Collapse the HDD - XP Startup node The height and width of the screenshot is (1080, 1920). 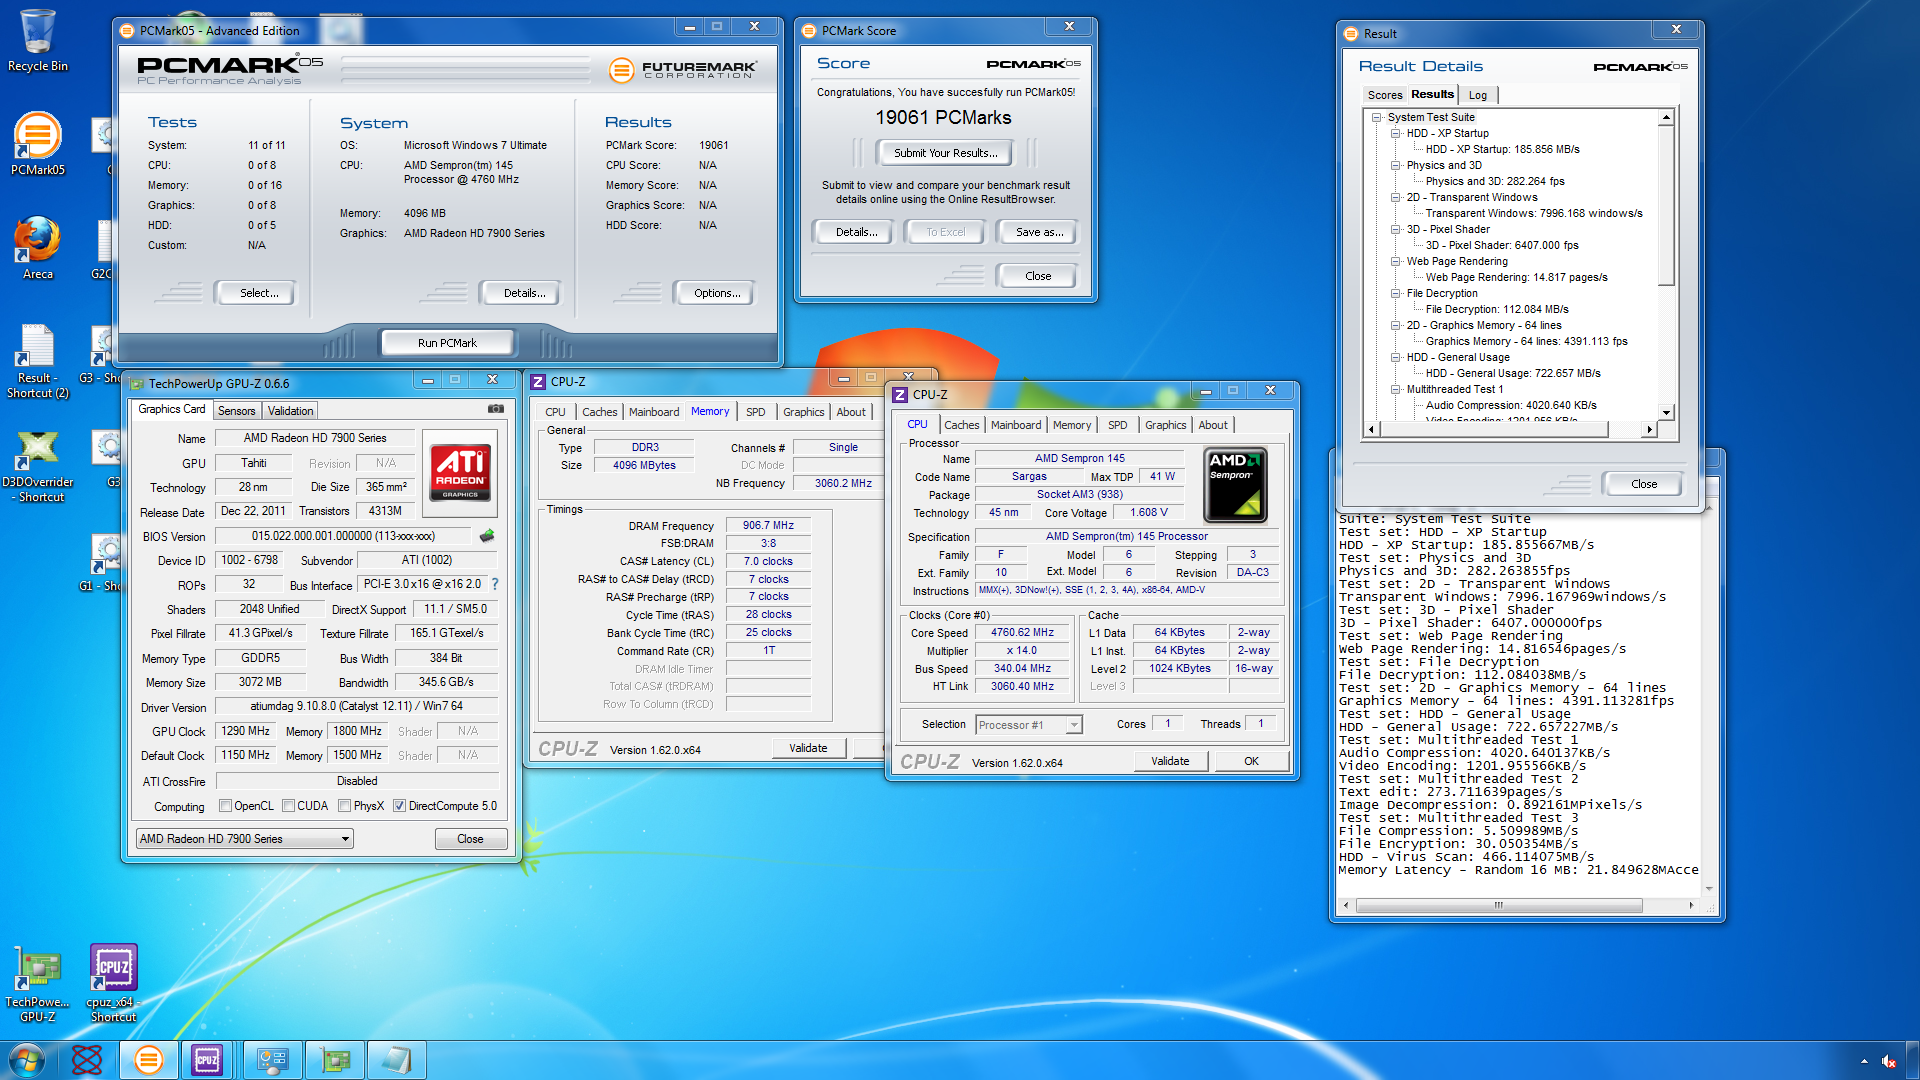[1396, 133]
